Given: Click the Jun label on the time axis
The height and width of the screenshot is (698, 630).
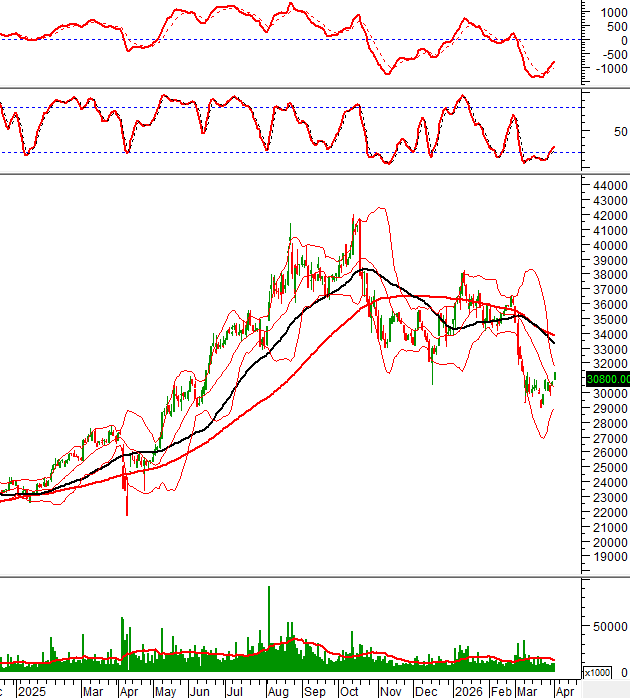Looking at the screenshot, I should coord(201,690).
